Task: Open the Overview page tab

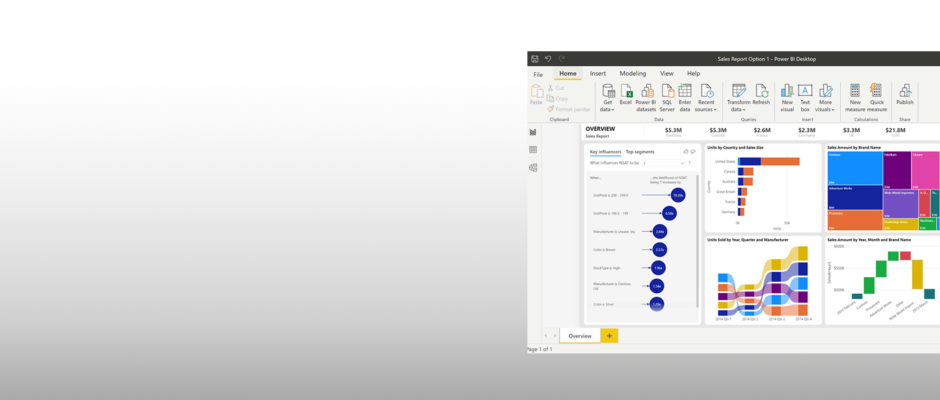Action: [x=580, y=336]
